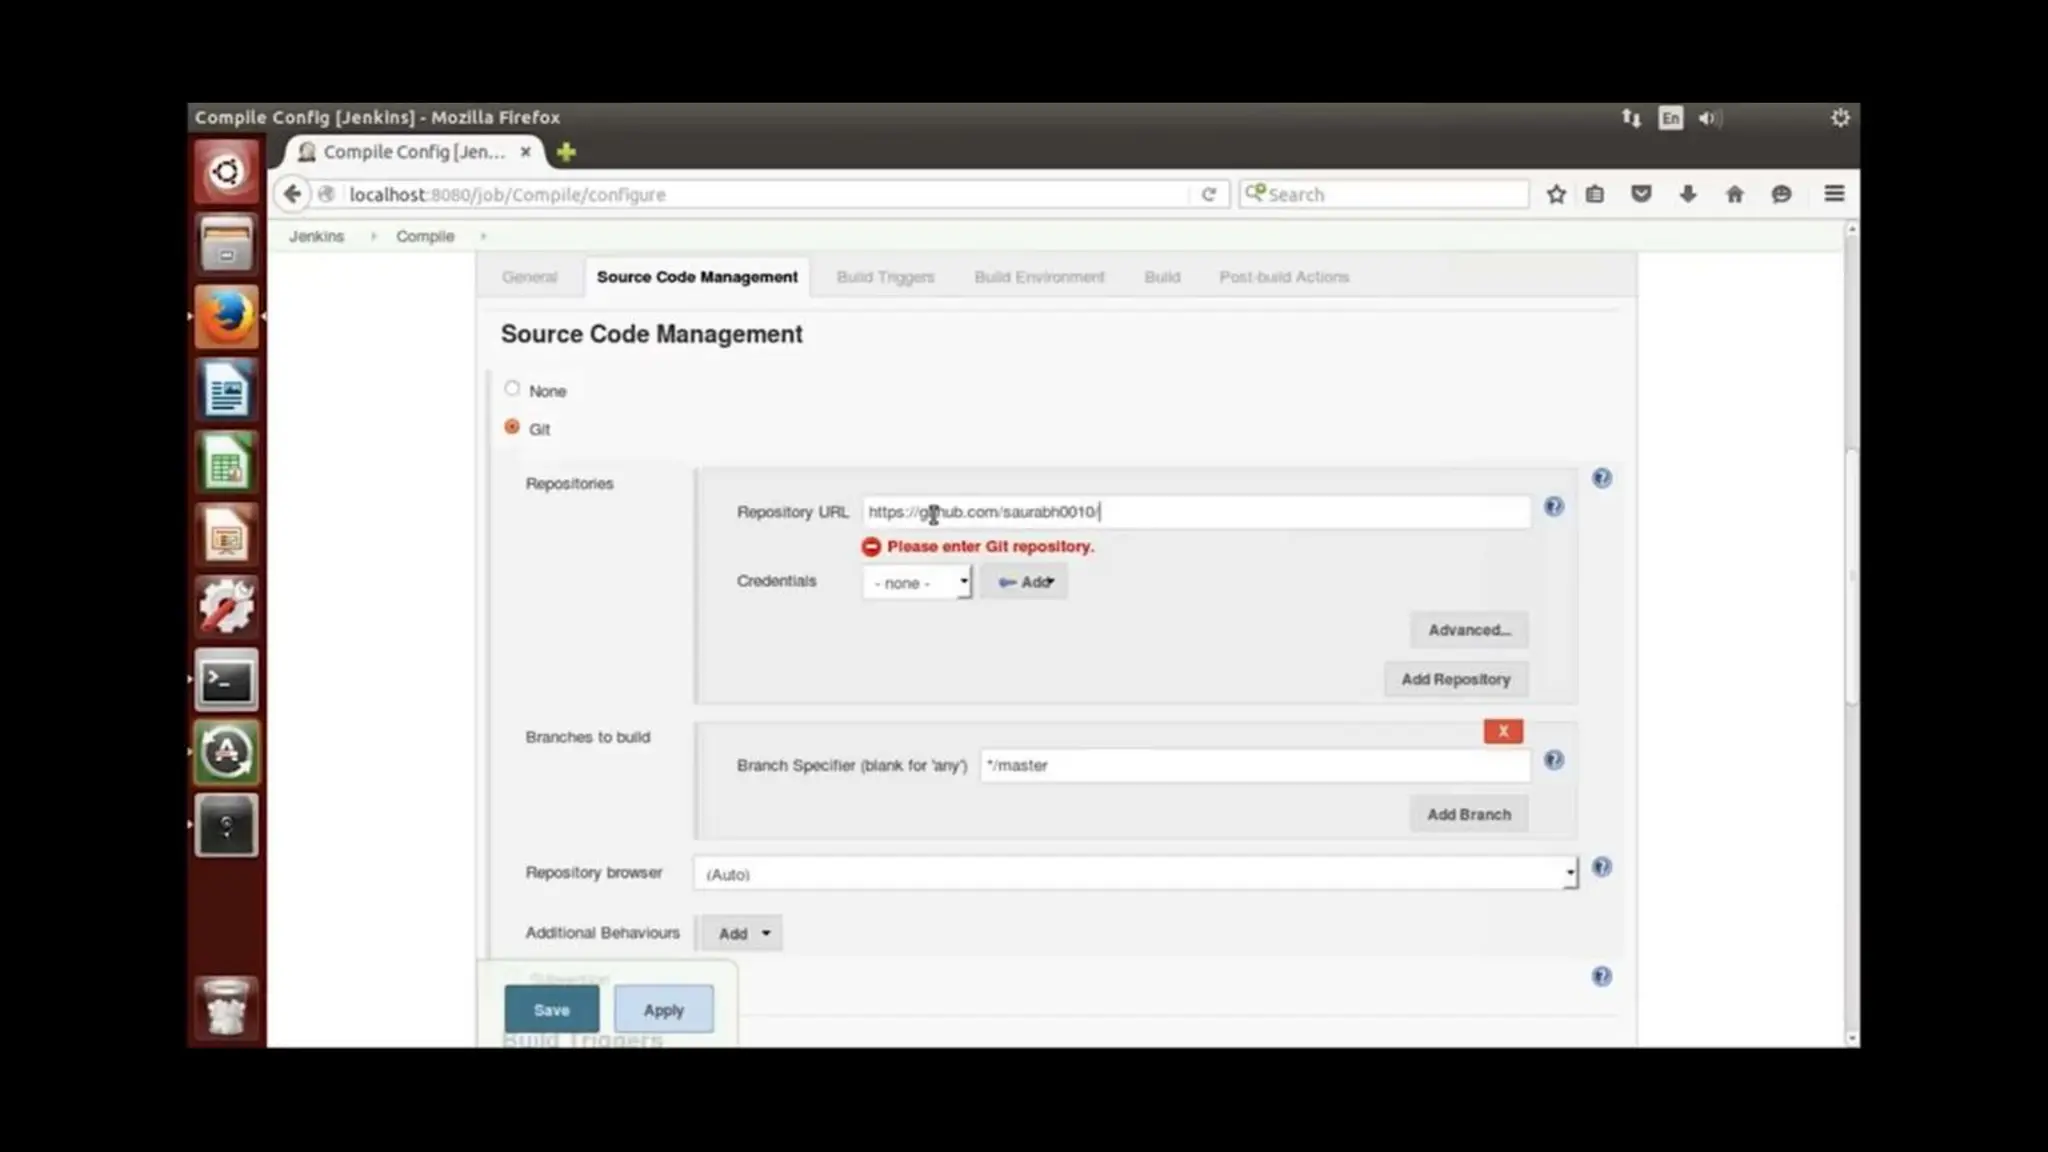Viewport: 2048px width, 1152px height.
Task: Go to Firefox home page
Action: tap(1735, 194)
